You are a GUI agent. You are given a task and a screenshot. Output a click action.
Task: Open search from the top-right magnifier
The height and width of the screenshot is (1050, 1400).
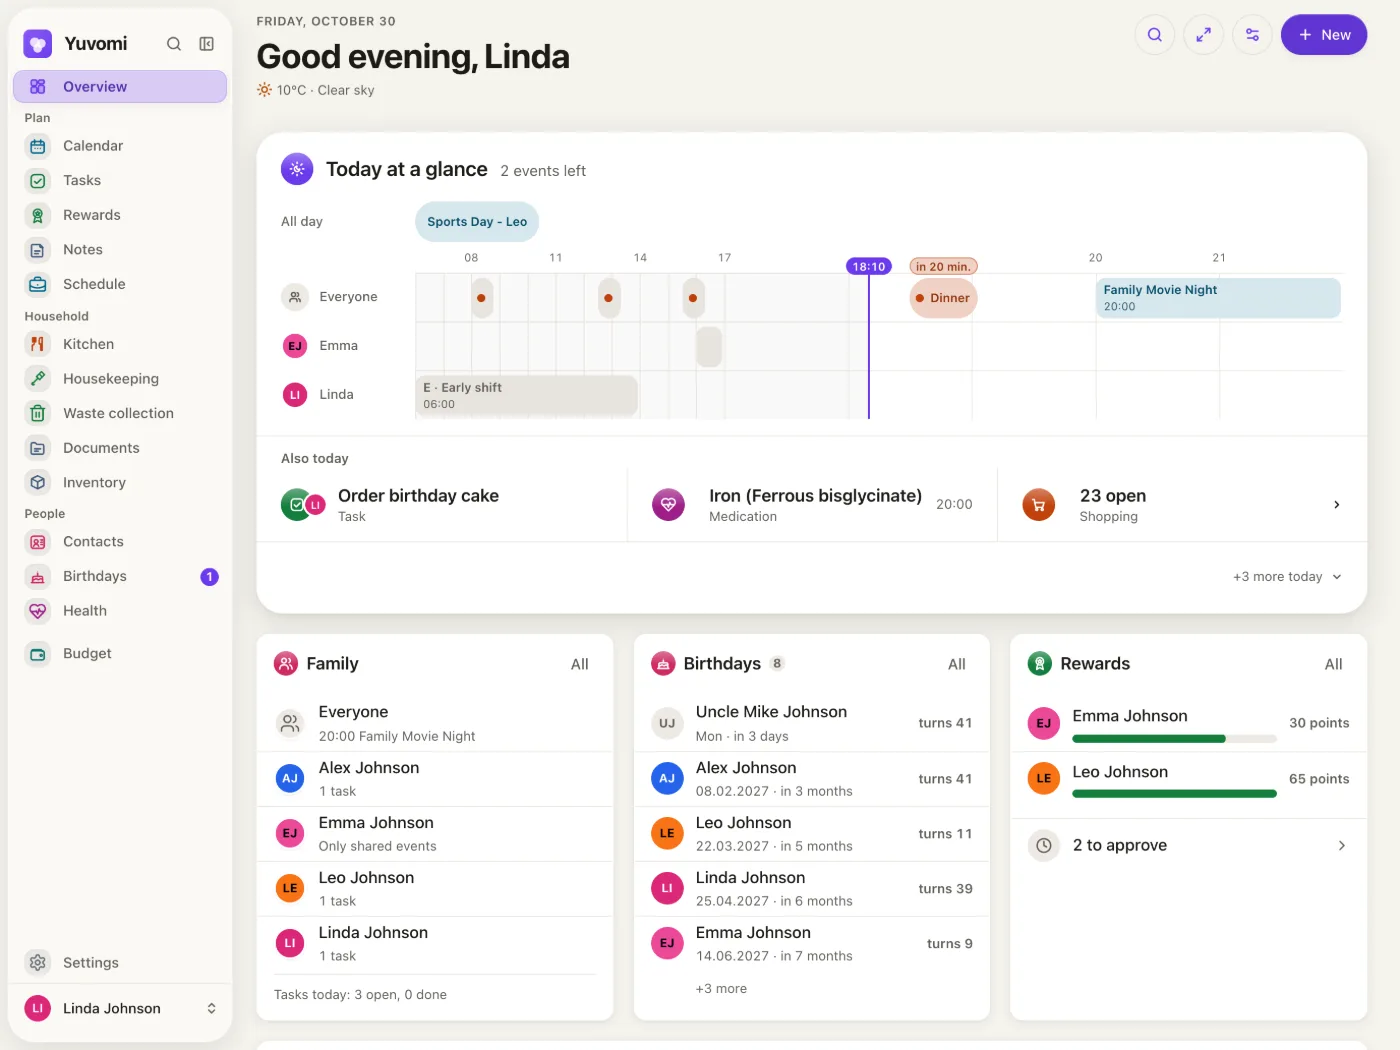(x=1155, y=35)
